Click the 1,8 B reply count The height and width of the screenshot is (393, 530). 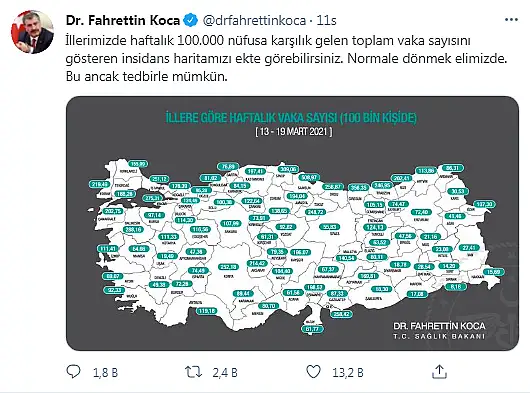point(105,373)
